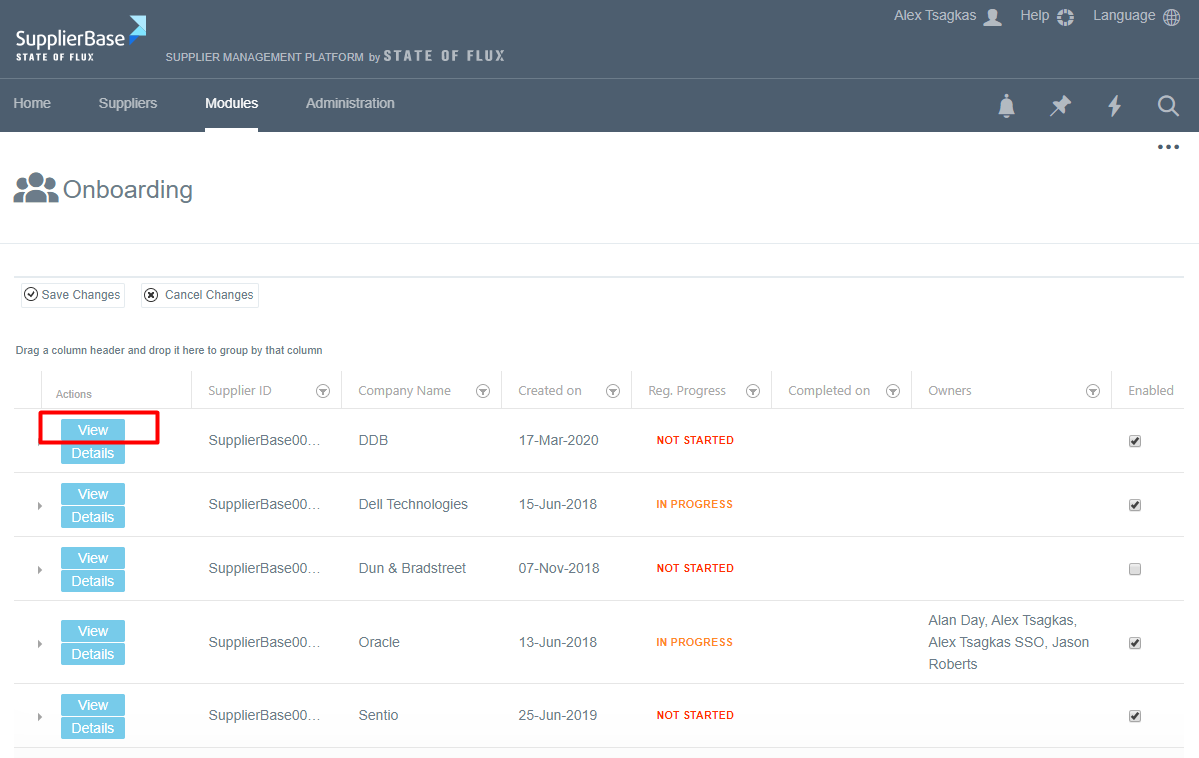The height and width of the screenshot is (758, 1199).
Task: Click the Help lifebuoy icon
Action: [1065, 17]
